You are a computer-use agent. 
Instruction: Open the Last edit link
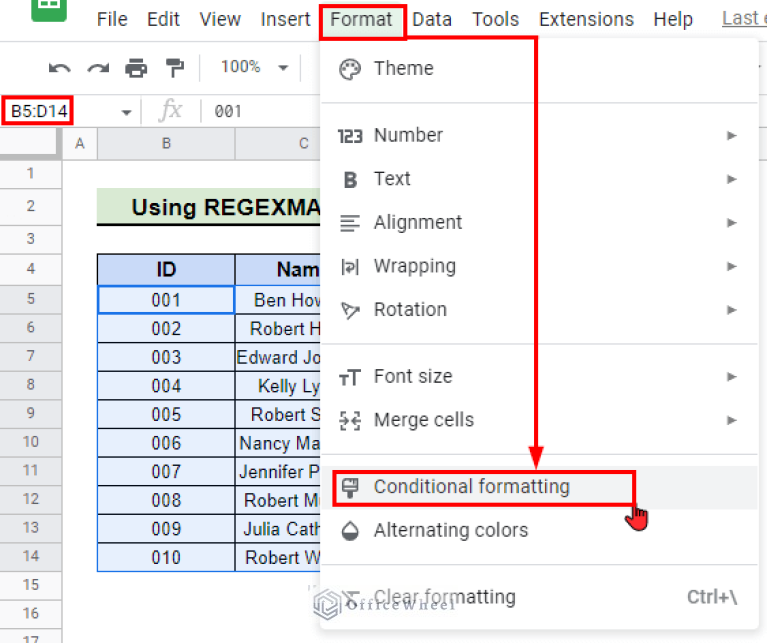742,19
